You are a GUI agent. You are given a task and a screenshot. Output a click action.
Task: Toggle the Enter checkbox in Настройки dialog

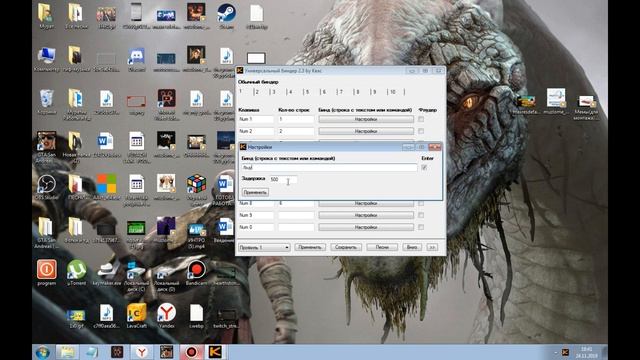click(424, 167)
